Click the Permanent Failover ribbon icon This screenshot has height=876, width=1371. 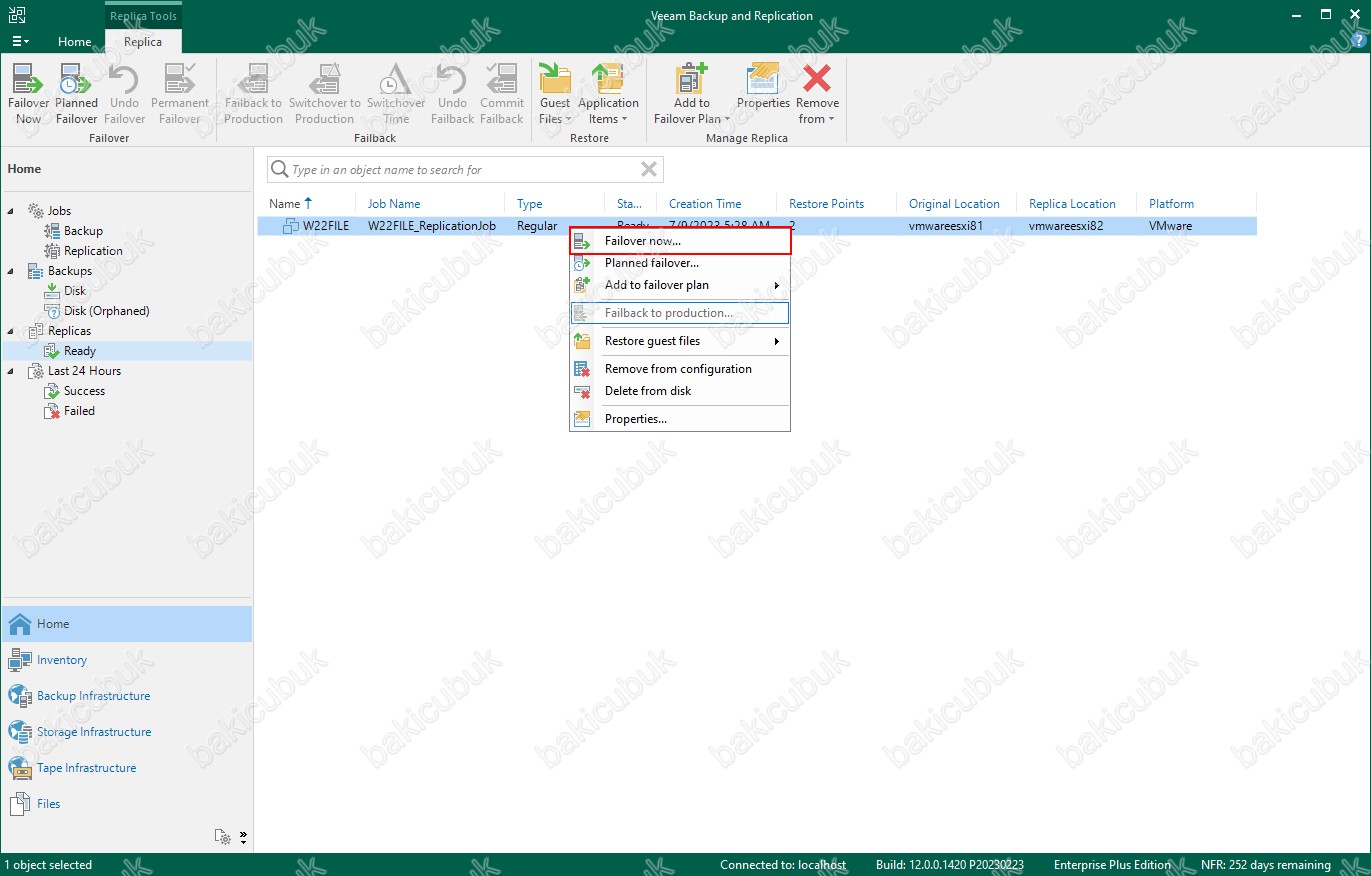[x=180, y=94]
